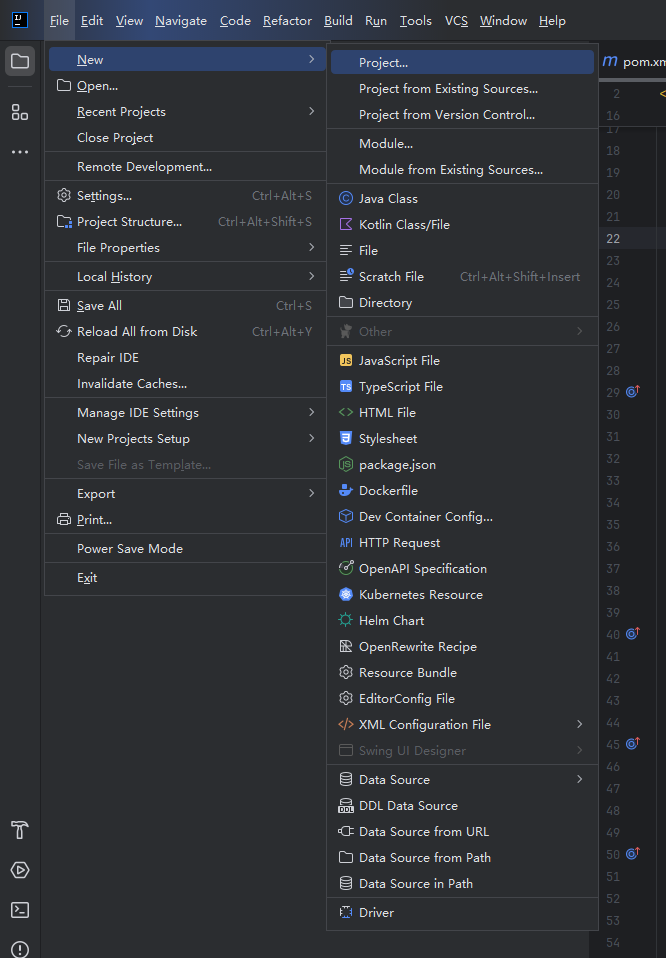
Task: Click the Dev Container Config cube icon
Action: point(346,516)
